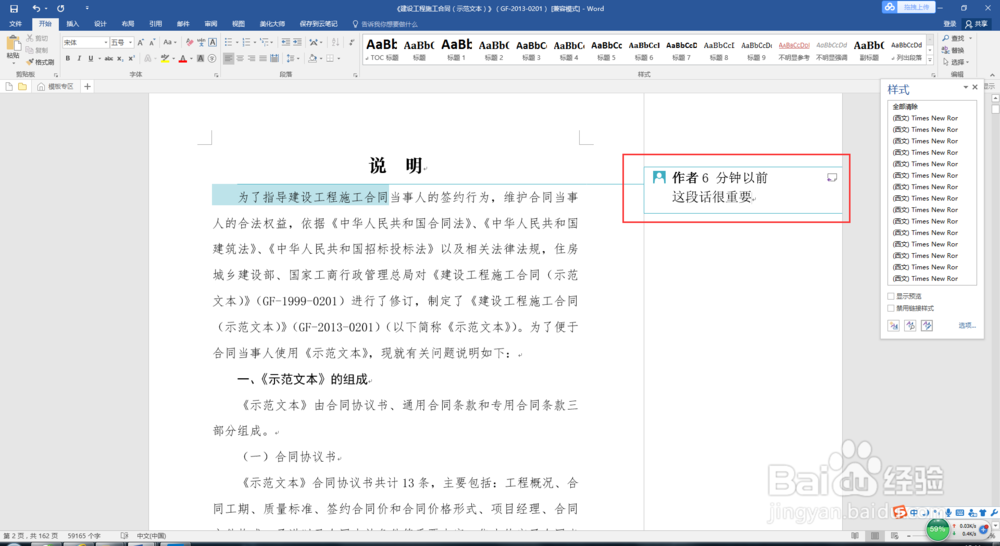The height and width of the screenshot is (546, 1000).
Task: Click the New Style icon in Styles pane
Action: 893,326
